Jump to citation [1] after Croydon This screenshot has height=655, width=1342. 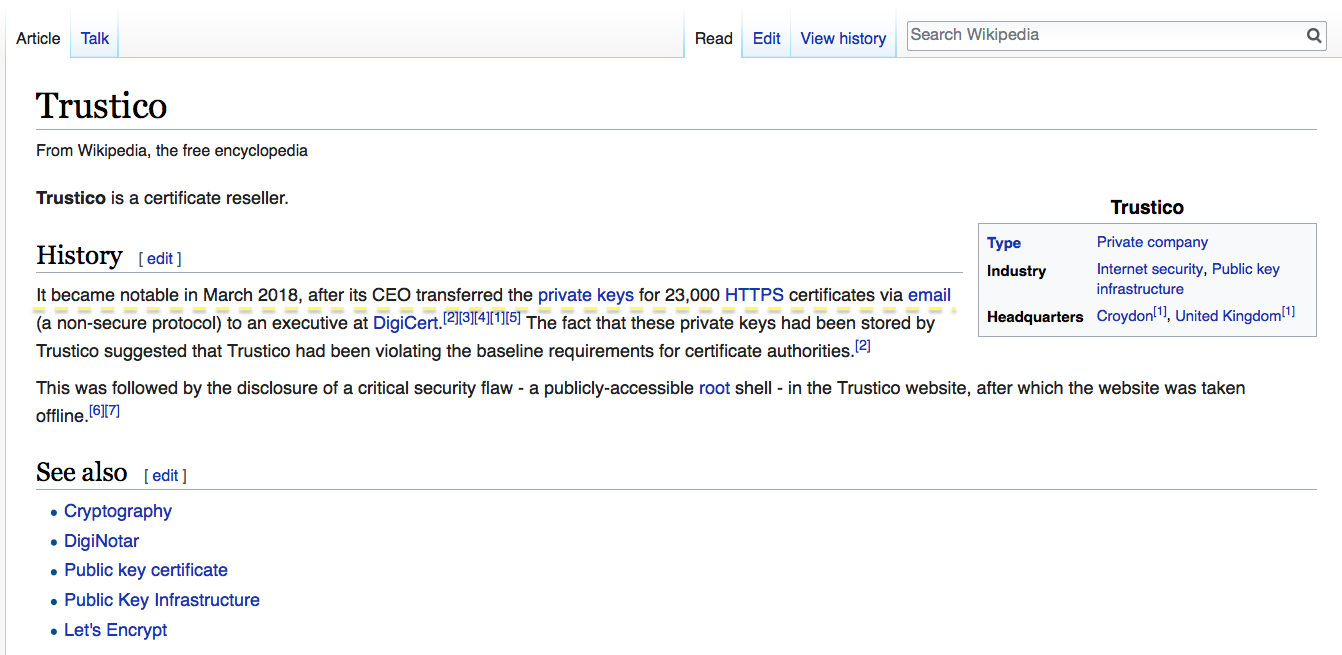point(1160,312)
